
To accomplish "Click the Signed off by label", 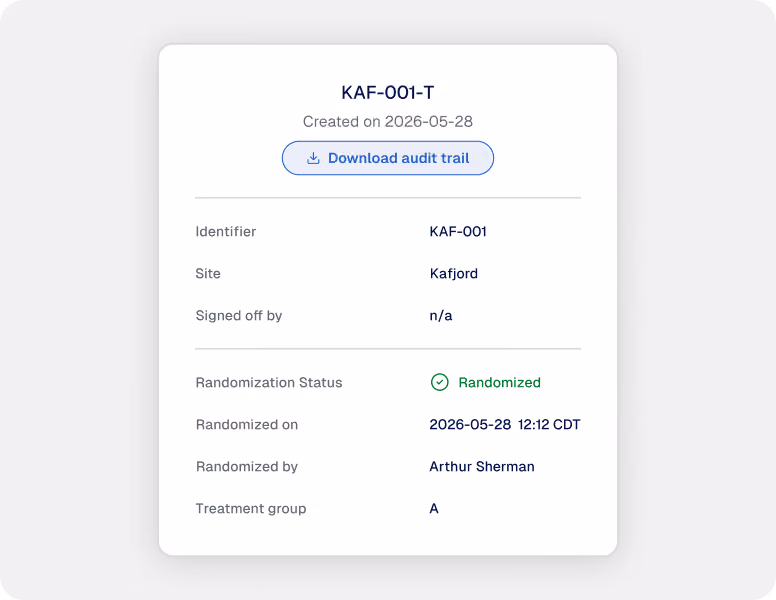I will coord(239,315).
